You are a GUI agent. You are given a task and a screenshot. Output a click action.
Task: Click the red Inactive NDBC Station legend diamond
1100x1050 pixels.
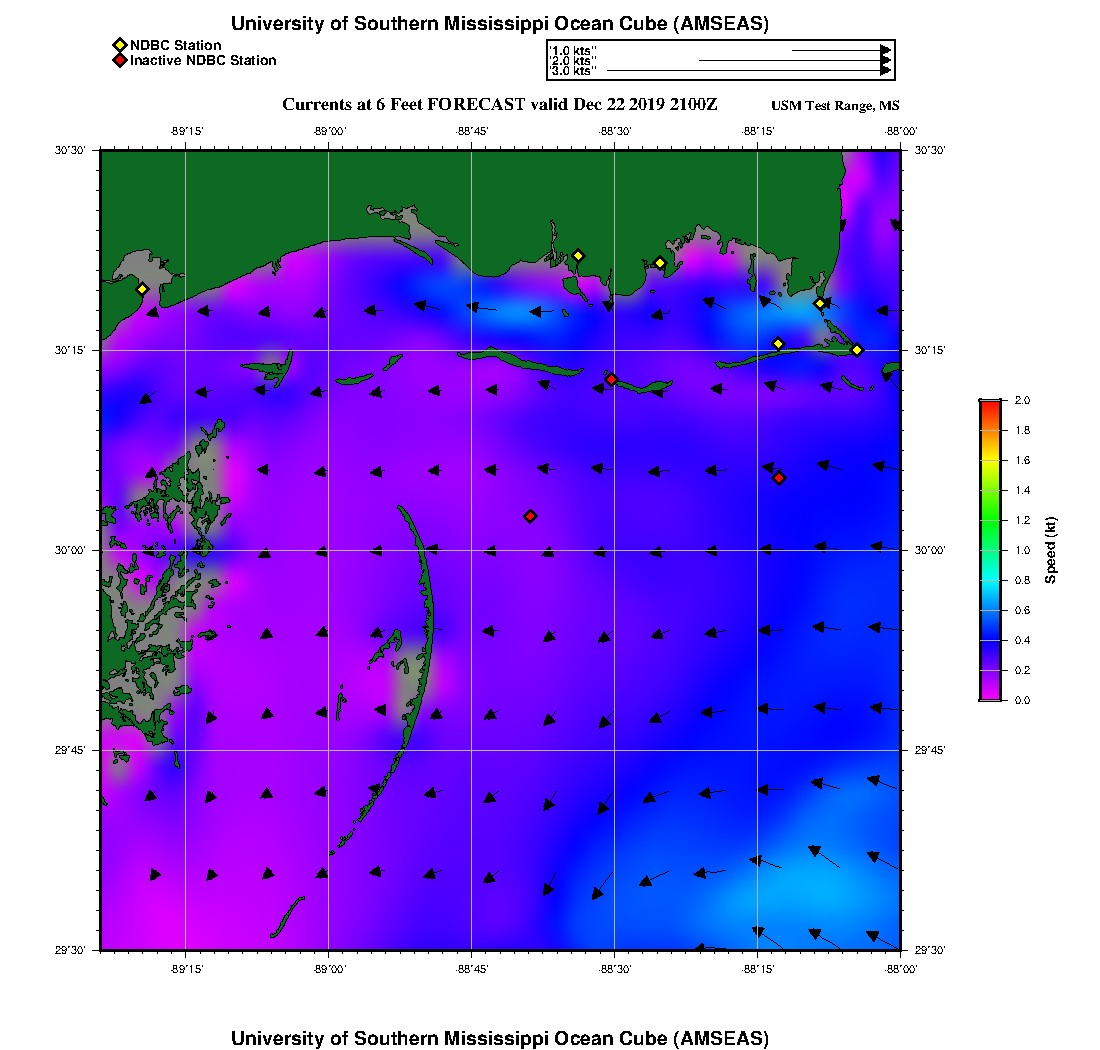pyautogui.click(x=120, y=60)
